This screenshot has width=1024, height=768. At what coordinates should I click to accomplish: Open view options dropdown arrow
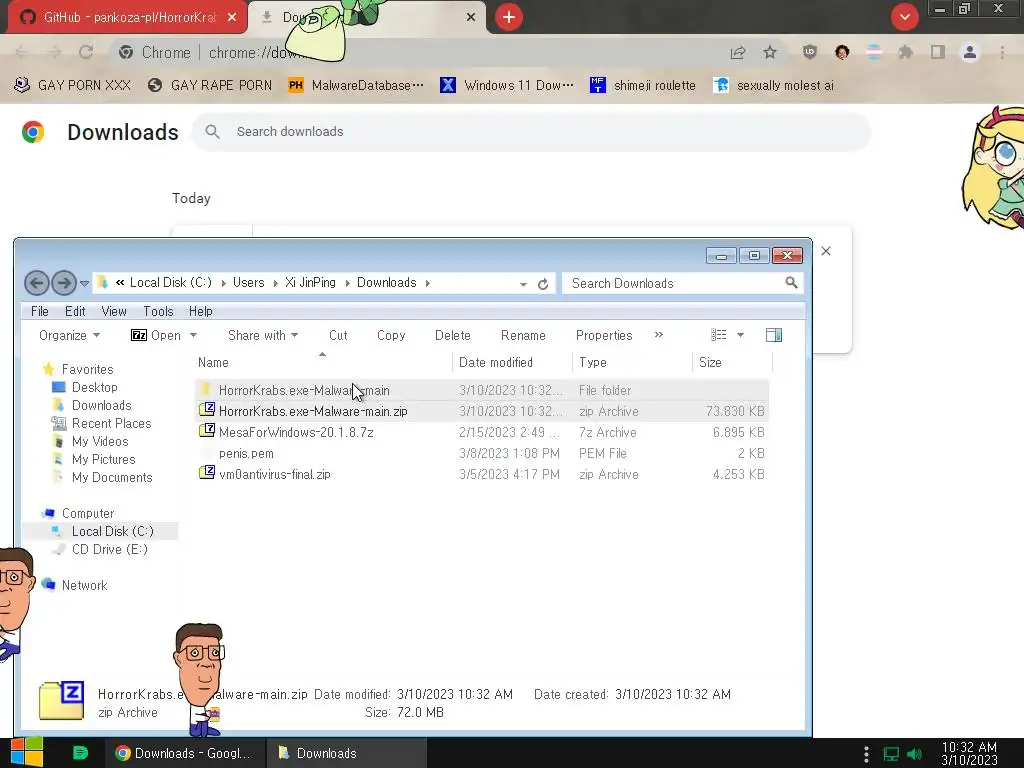(741, 335)
